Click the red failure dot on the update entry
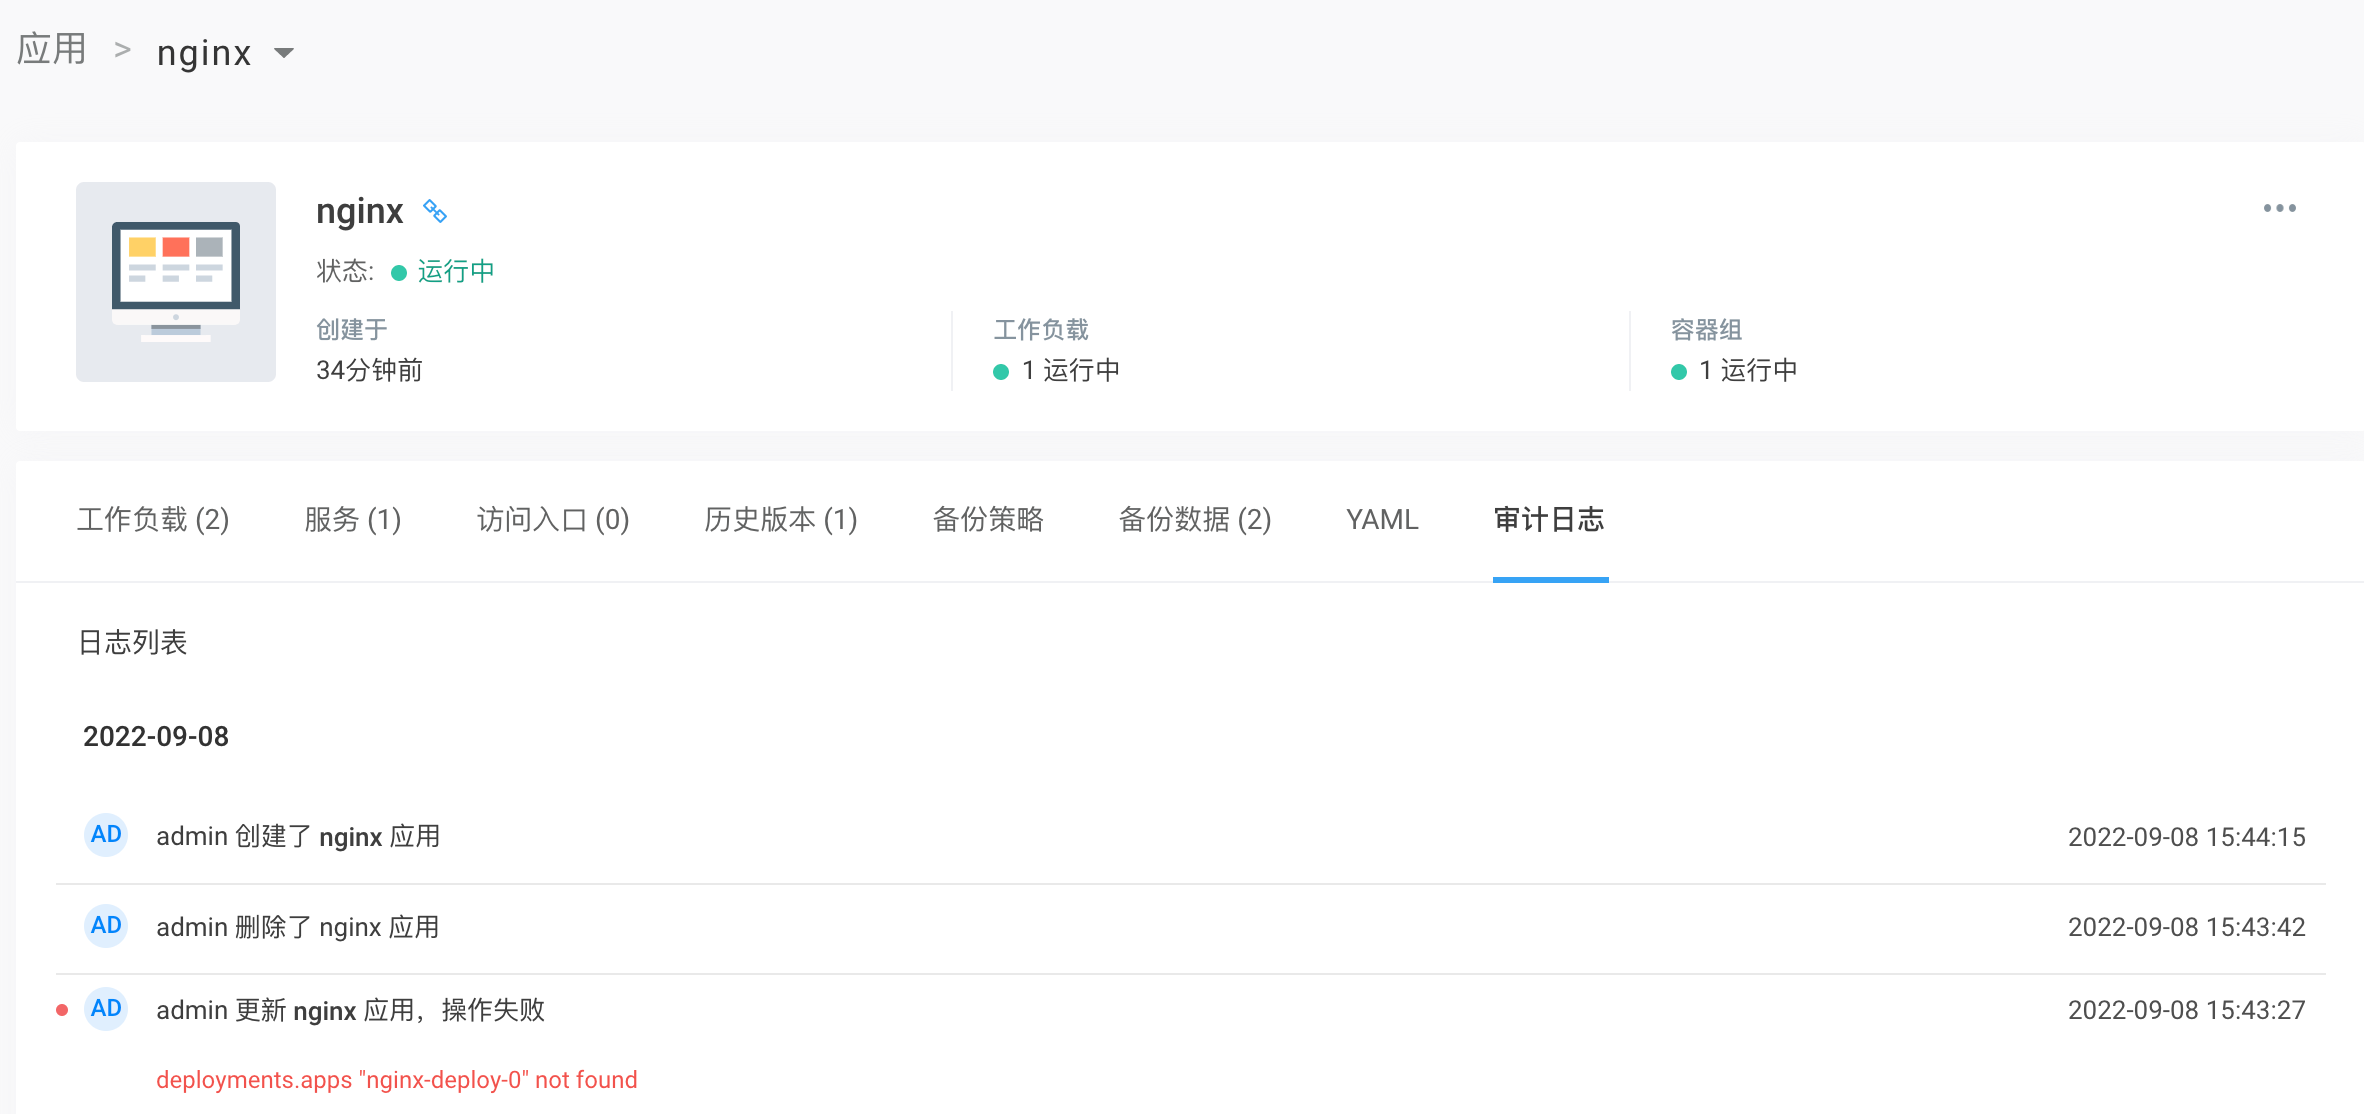Screen dimensions: 2364x1114 [x=62, y=1010]
